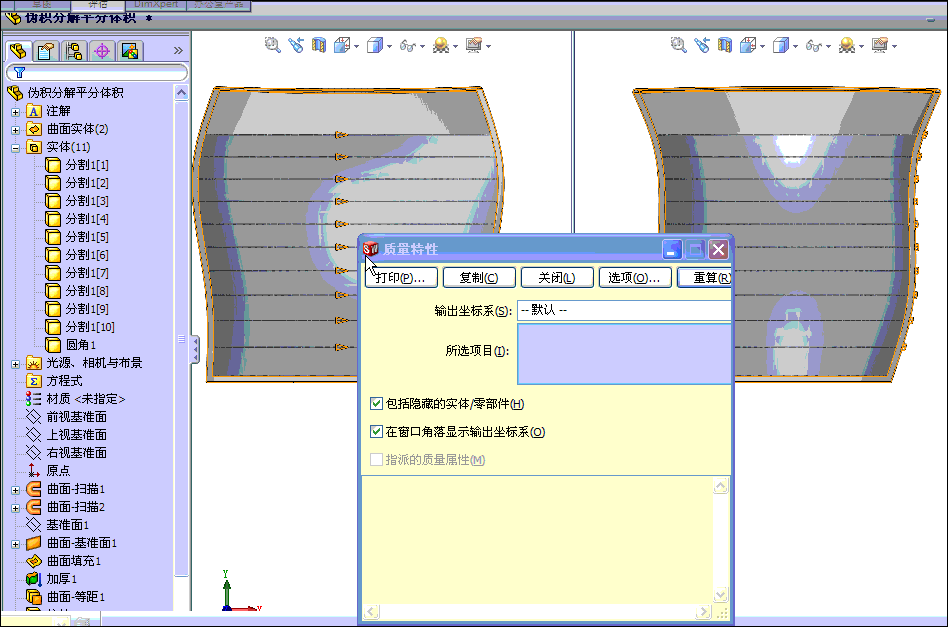Open 选项(O)... in mass properties
This screenshot has width=948, height=627.
(x=635, y=278)
